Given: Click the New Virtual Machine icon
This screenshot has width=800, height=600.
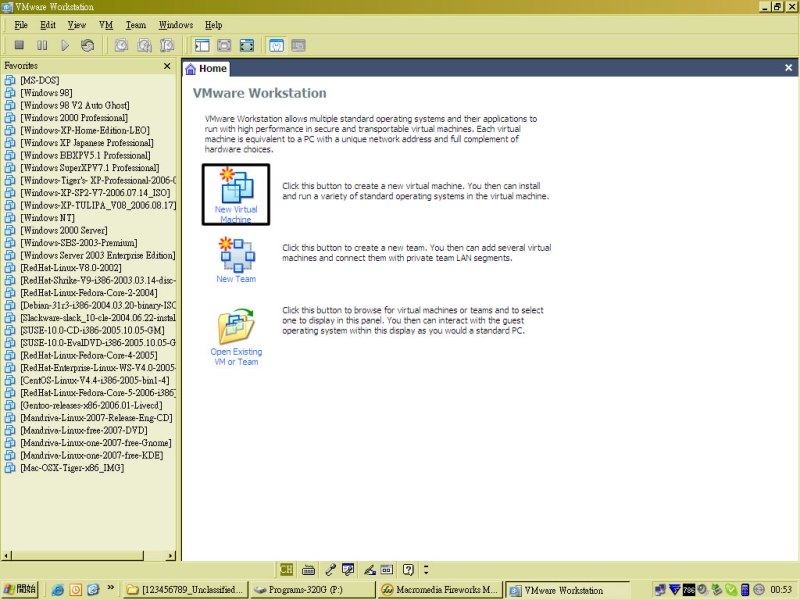Looking at the screenshot, I should [236, 186].
